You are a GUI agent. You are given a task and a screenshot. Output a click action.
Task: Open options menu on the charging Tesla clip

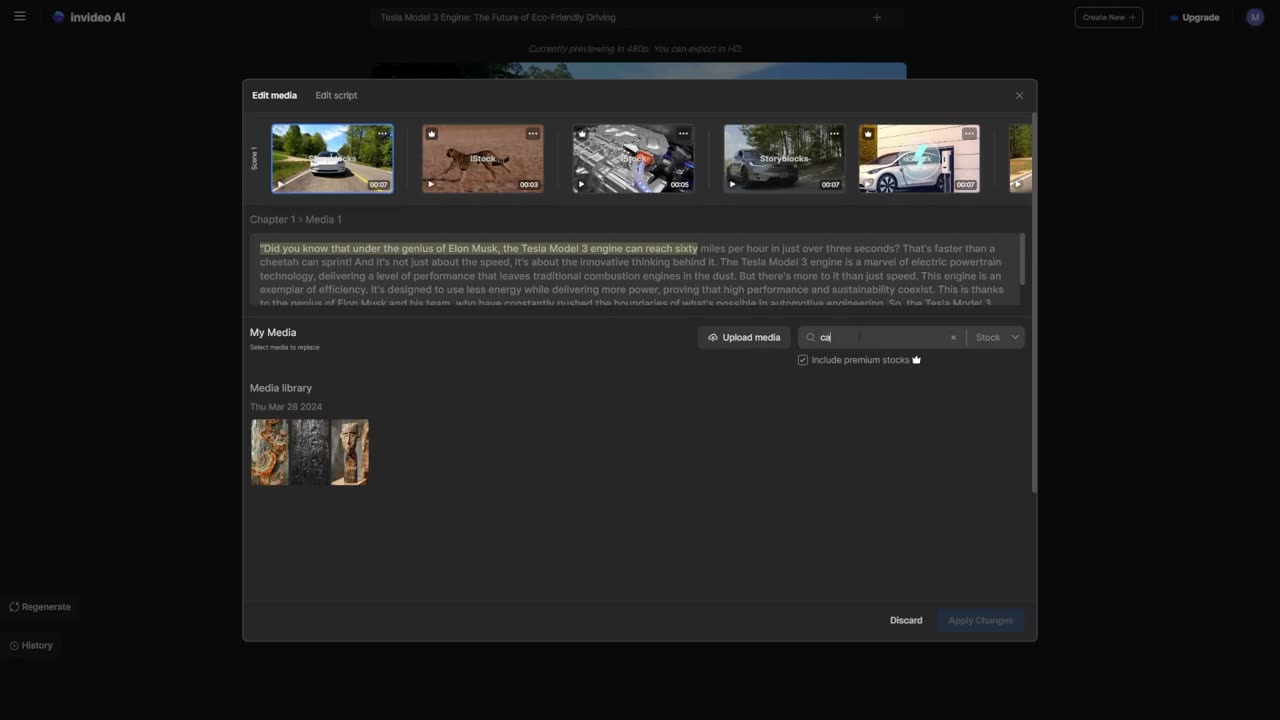(969, 134)
